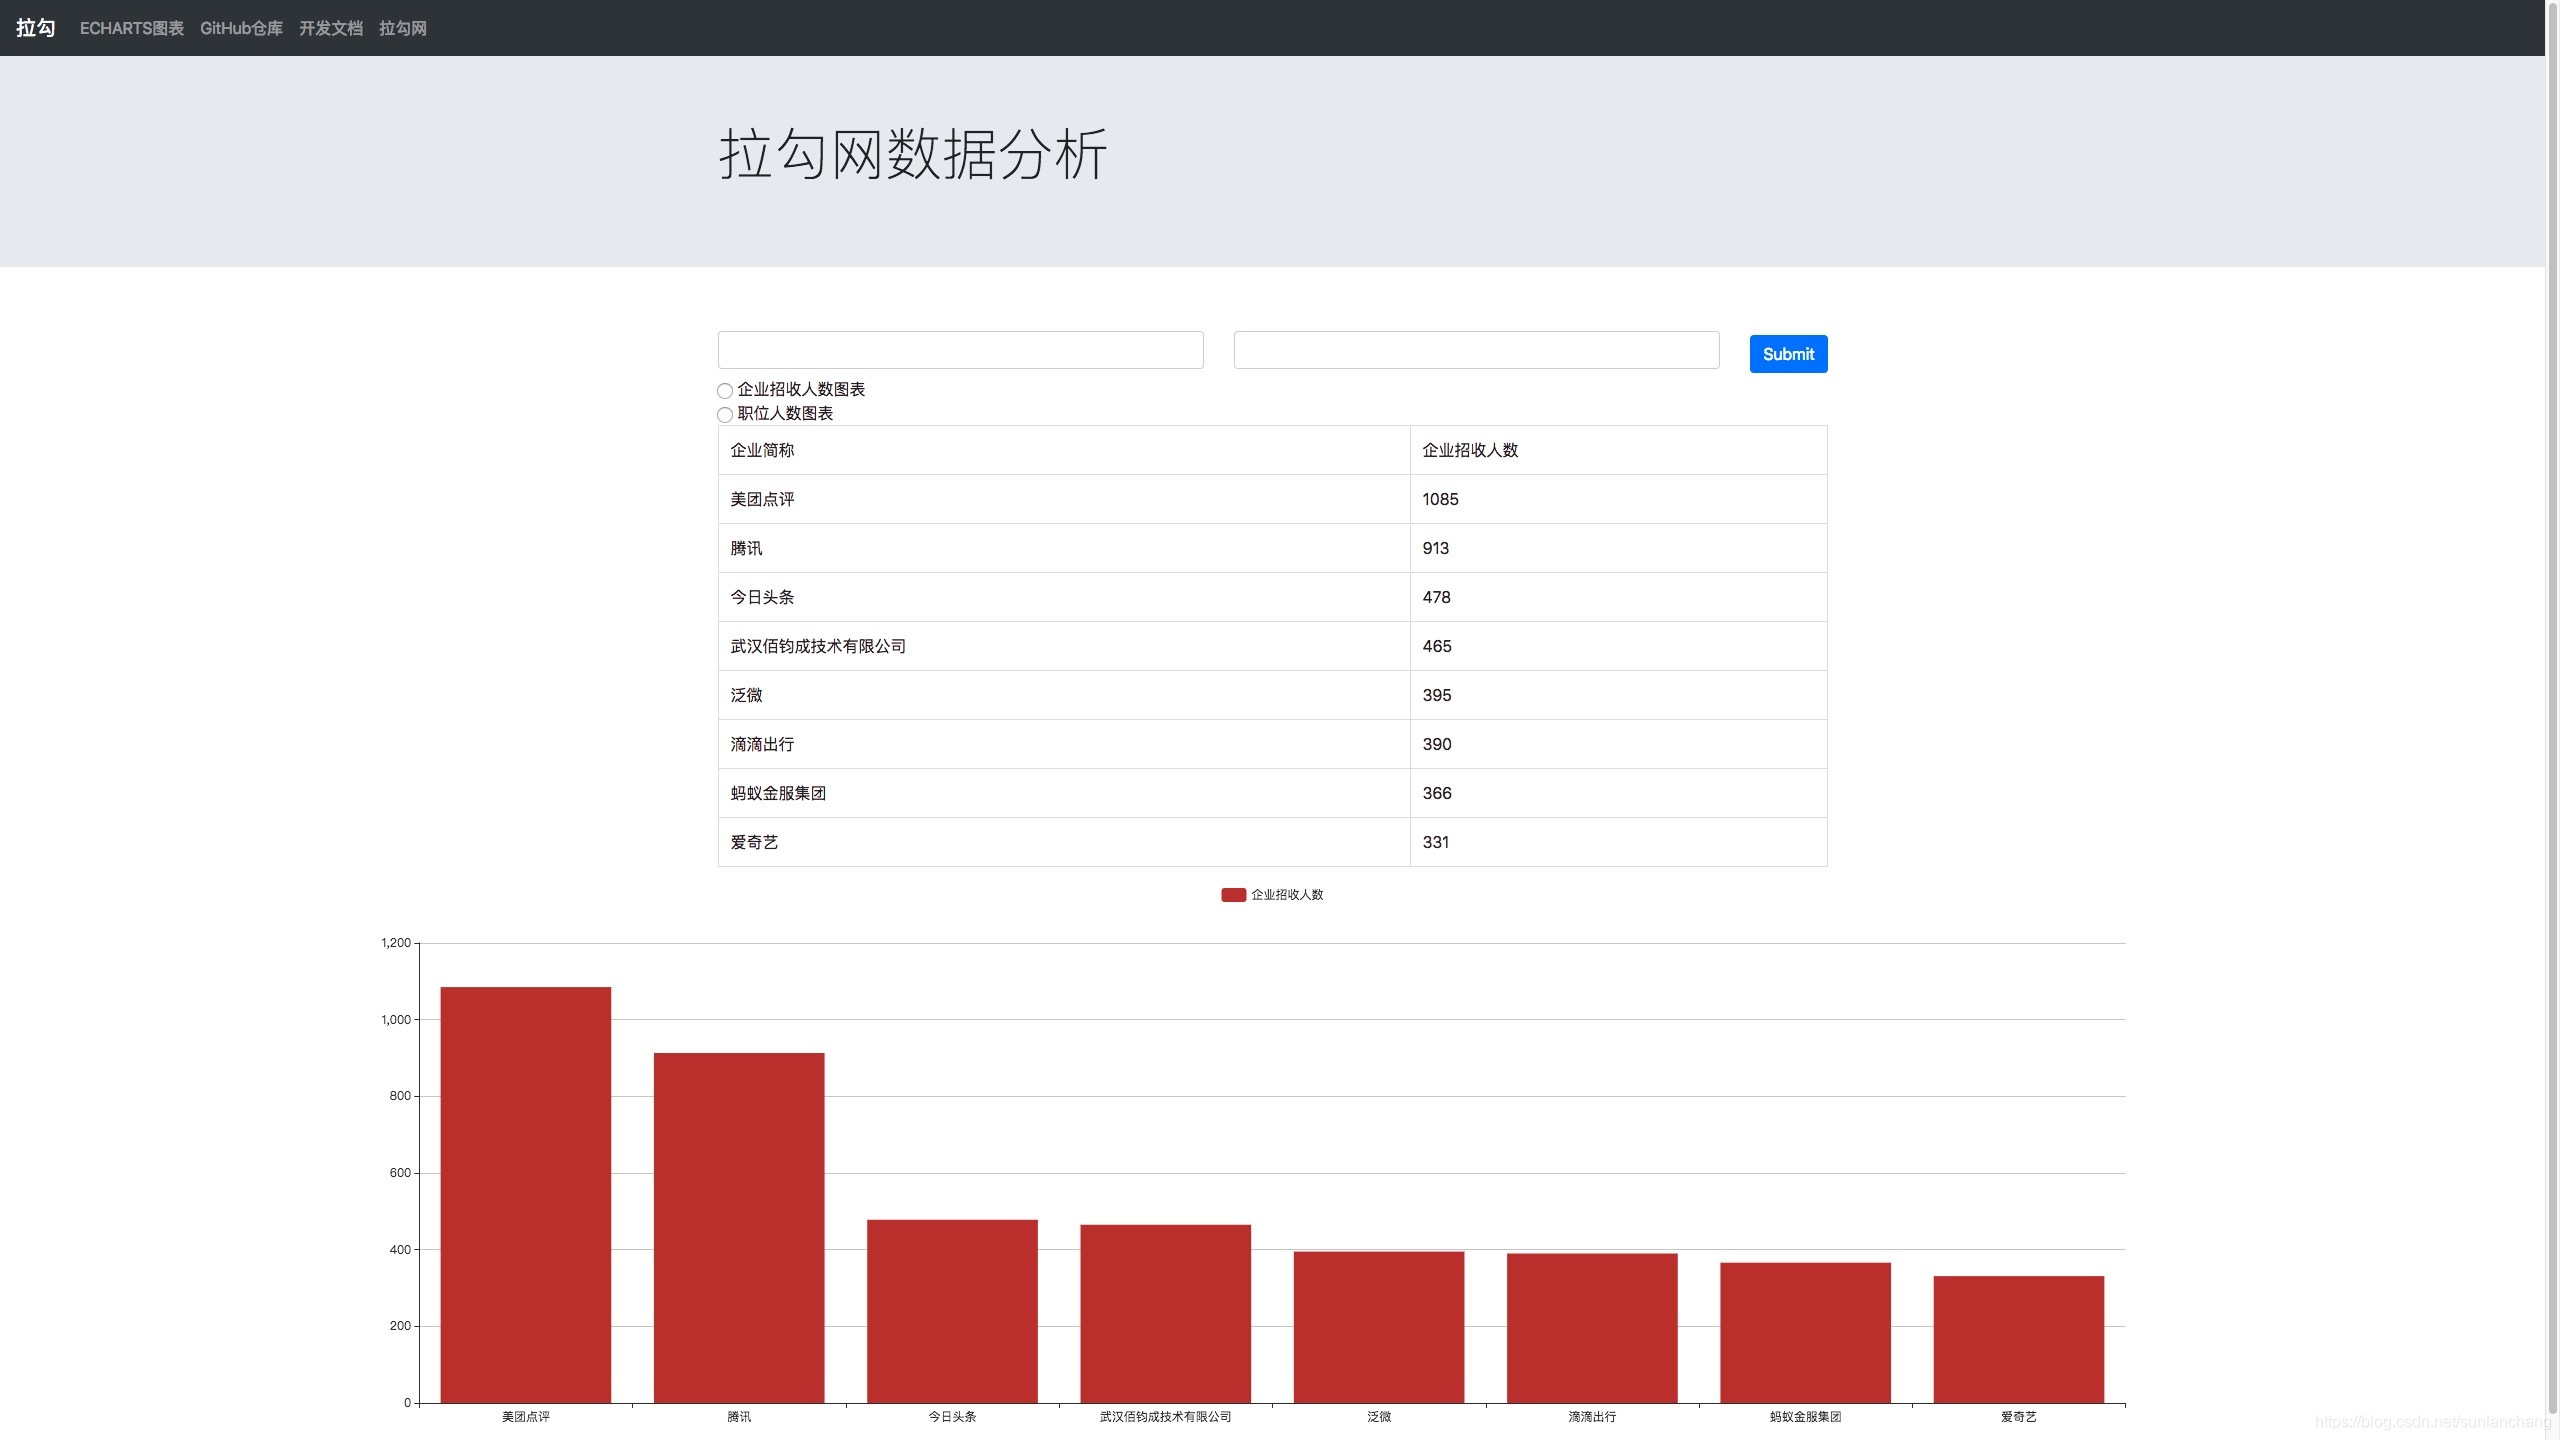This screenshot has width=2560, height=1440.
Task: Click the 美团点评 bar in chart
Action: 525,1195
